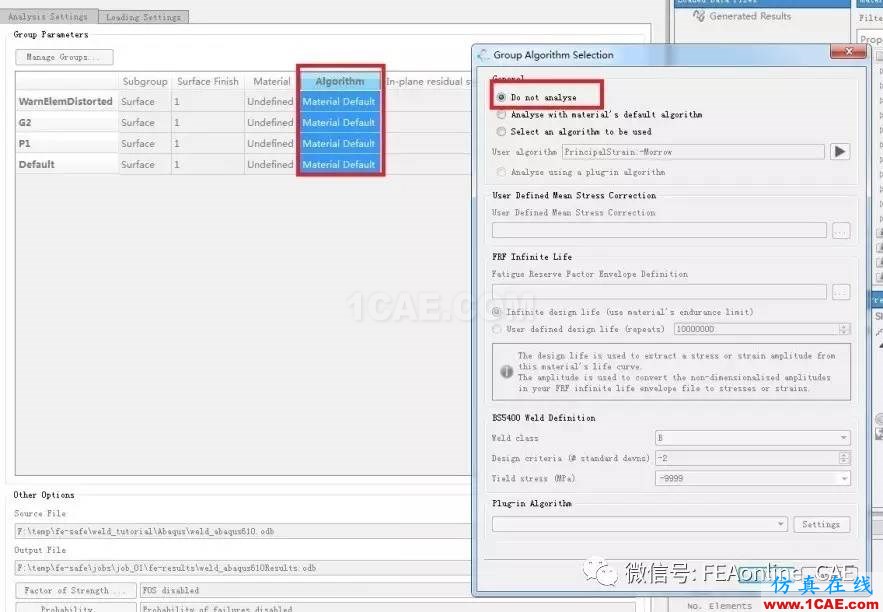Select Generated Results in the data files tree
The image size is (883, 612).
click(750, 16)
